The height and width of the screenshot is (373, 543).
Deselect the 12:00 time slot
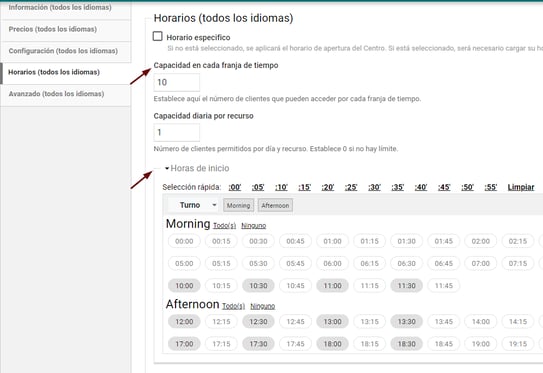pyautogui.click(x=184, y=322)
